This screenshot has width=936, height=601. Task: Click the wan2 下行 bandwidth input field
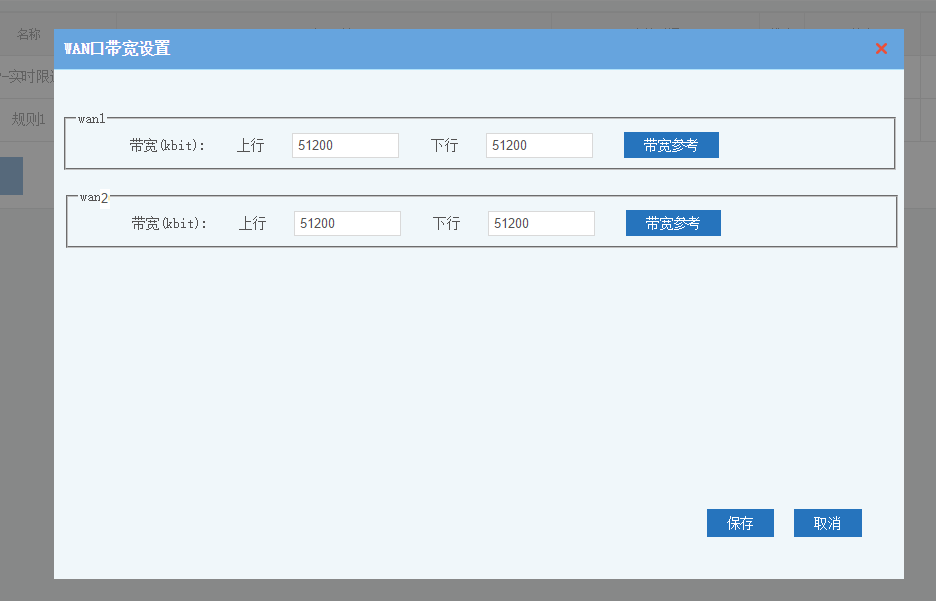tap(541, 224)
